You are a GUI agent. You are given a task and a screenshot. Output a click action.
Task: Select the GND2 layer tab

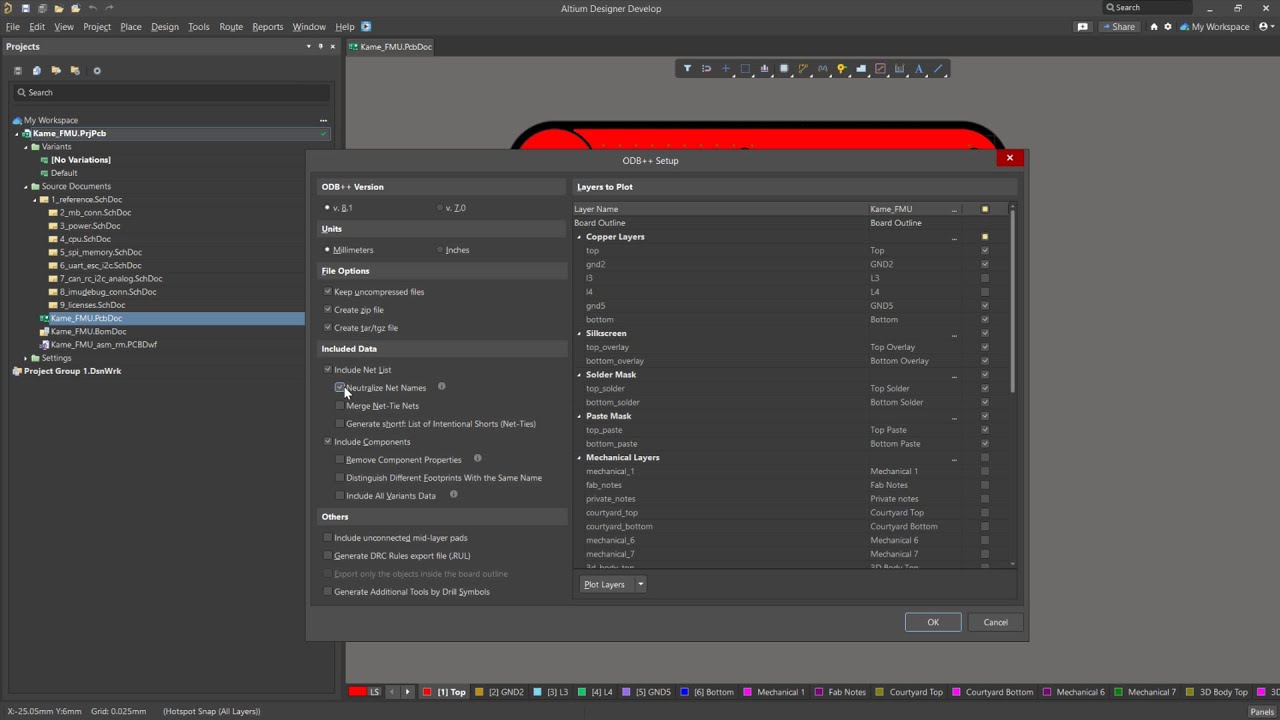[499, 692]
